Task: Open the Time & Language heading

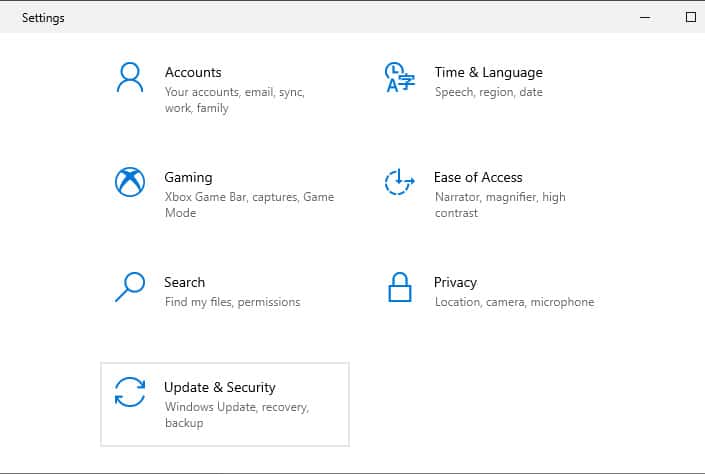Action: pyautogui.click(x=488, y=72)
